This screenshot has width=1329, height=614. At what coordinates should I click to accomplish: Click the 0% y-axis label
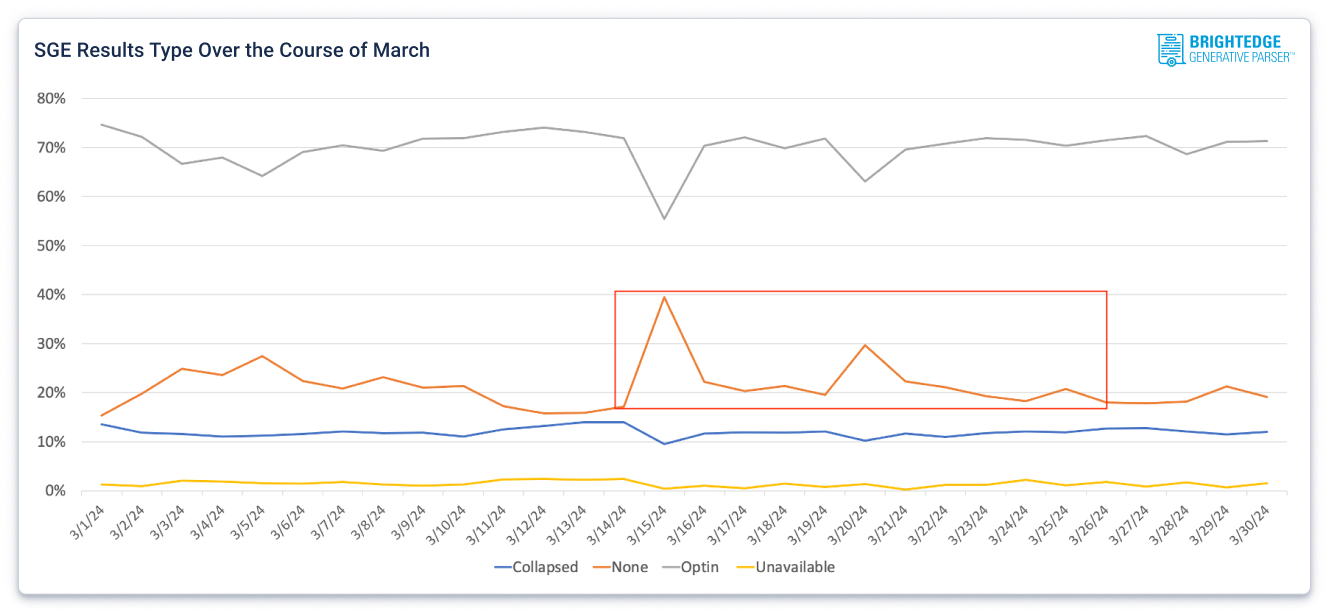coord(54,491)
